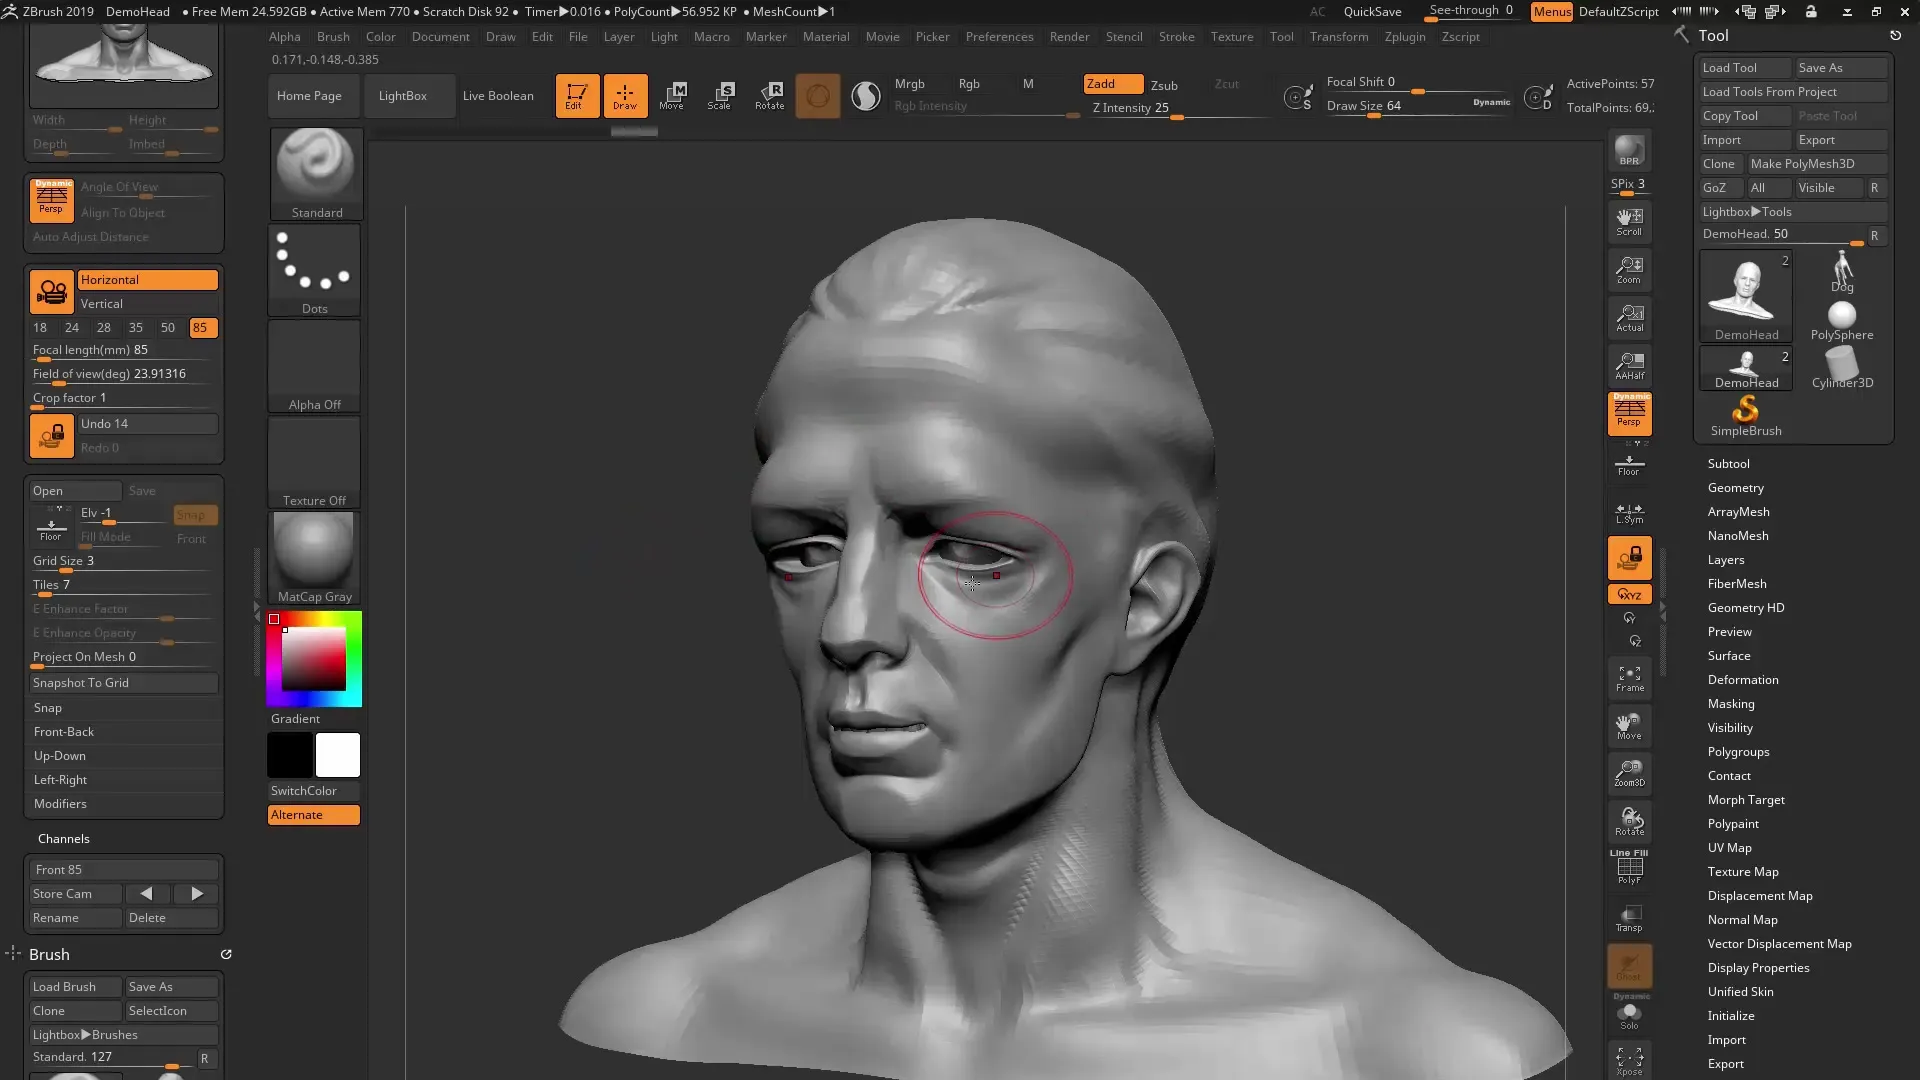Click the Scroll canvas icon
This screenshot has width=1920, height=1080.
point(1629,221)
